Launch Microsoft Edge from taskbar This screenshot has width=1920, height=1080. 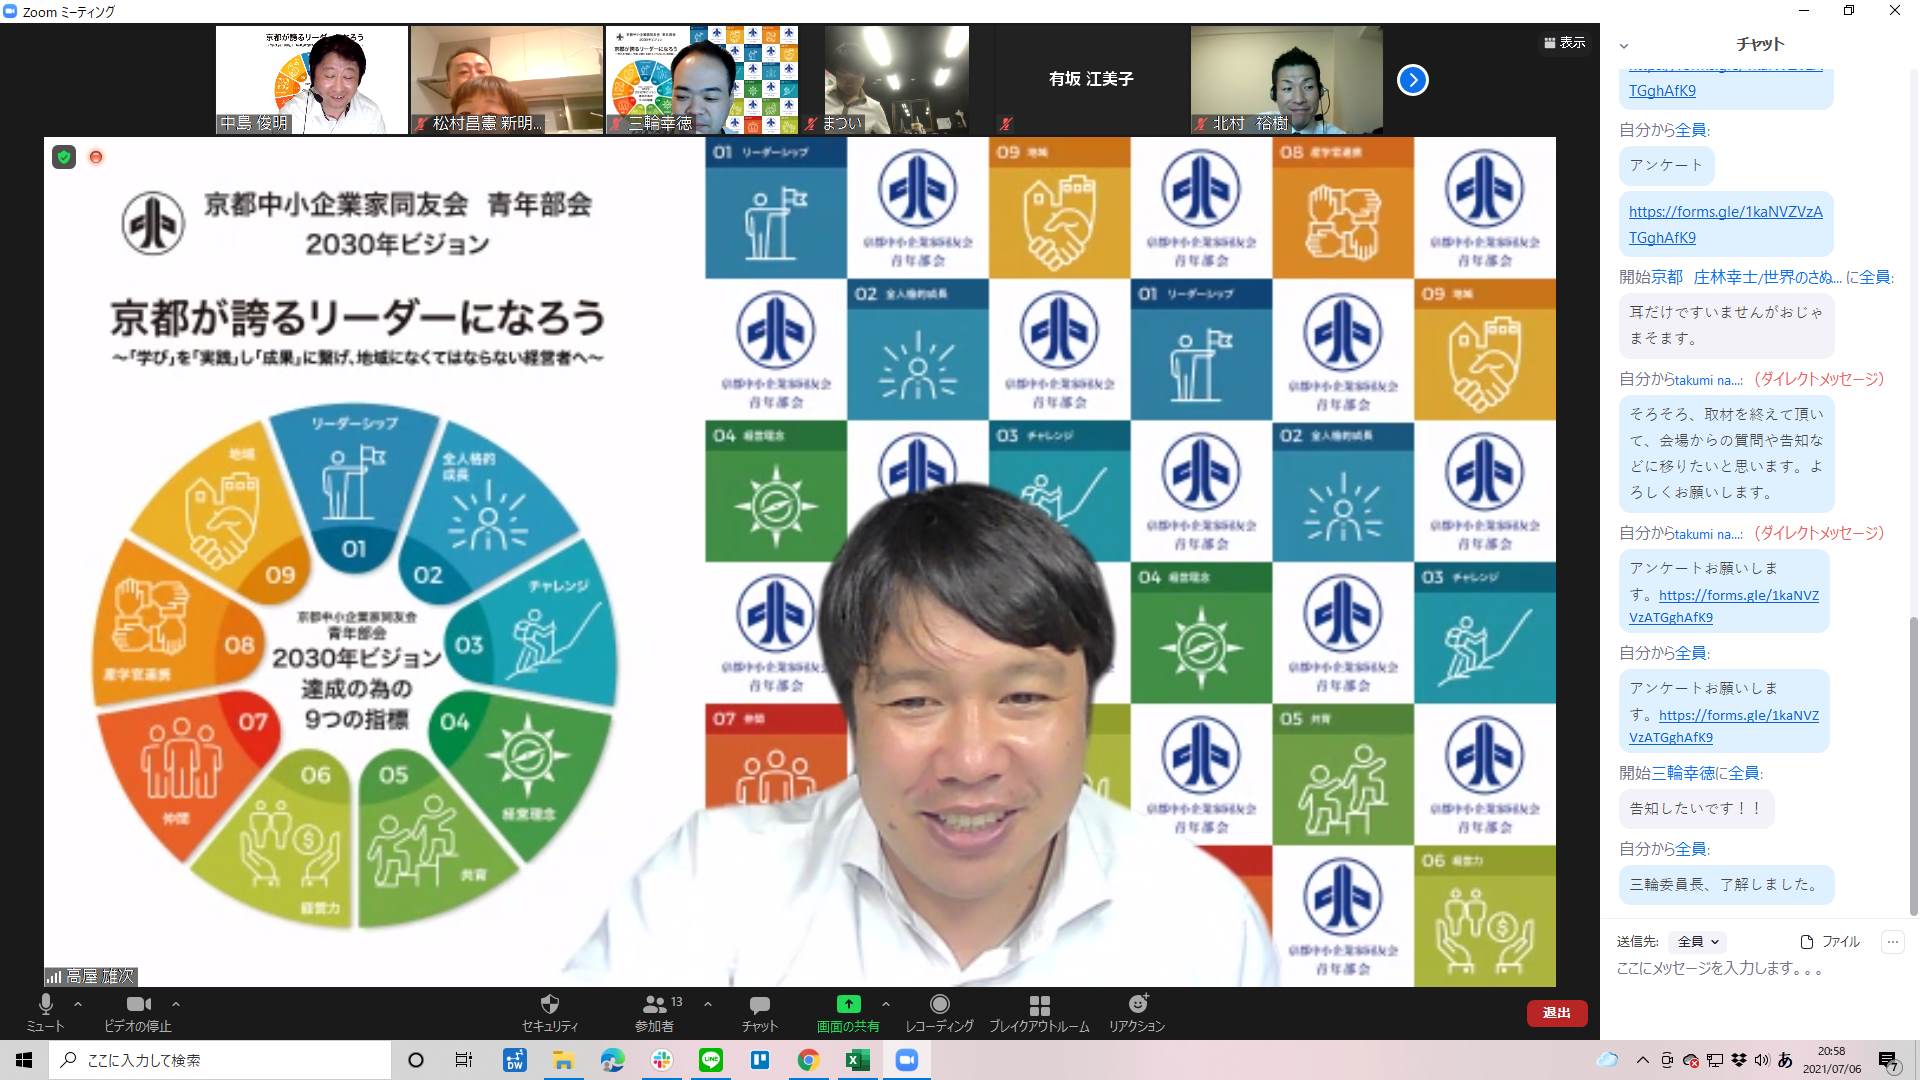(x=612, y=1060)
